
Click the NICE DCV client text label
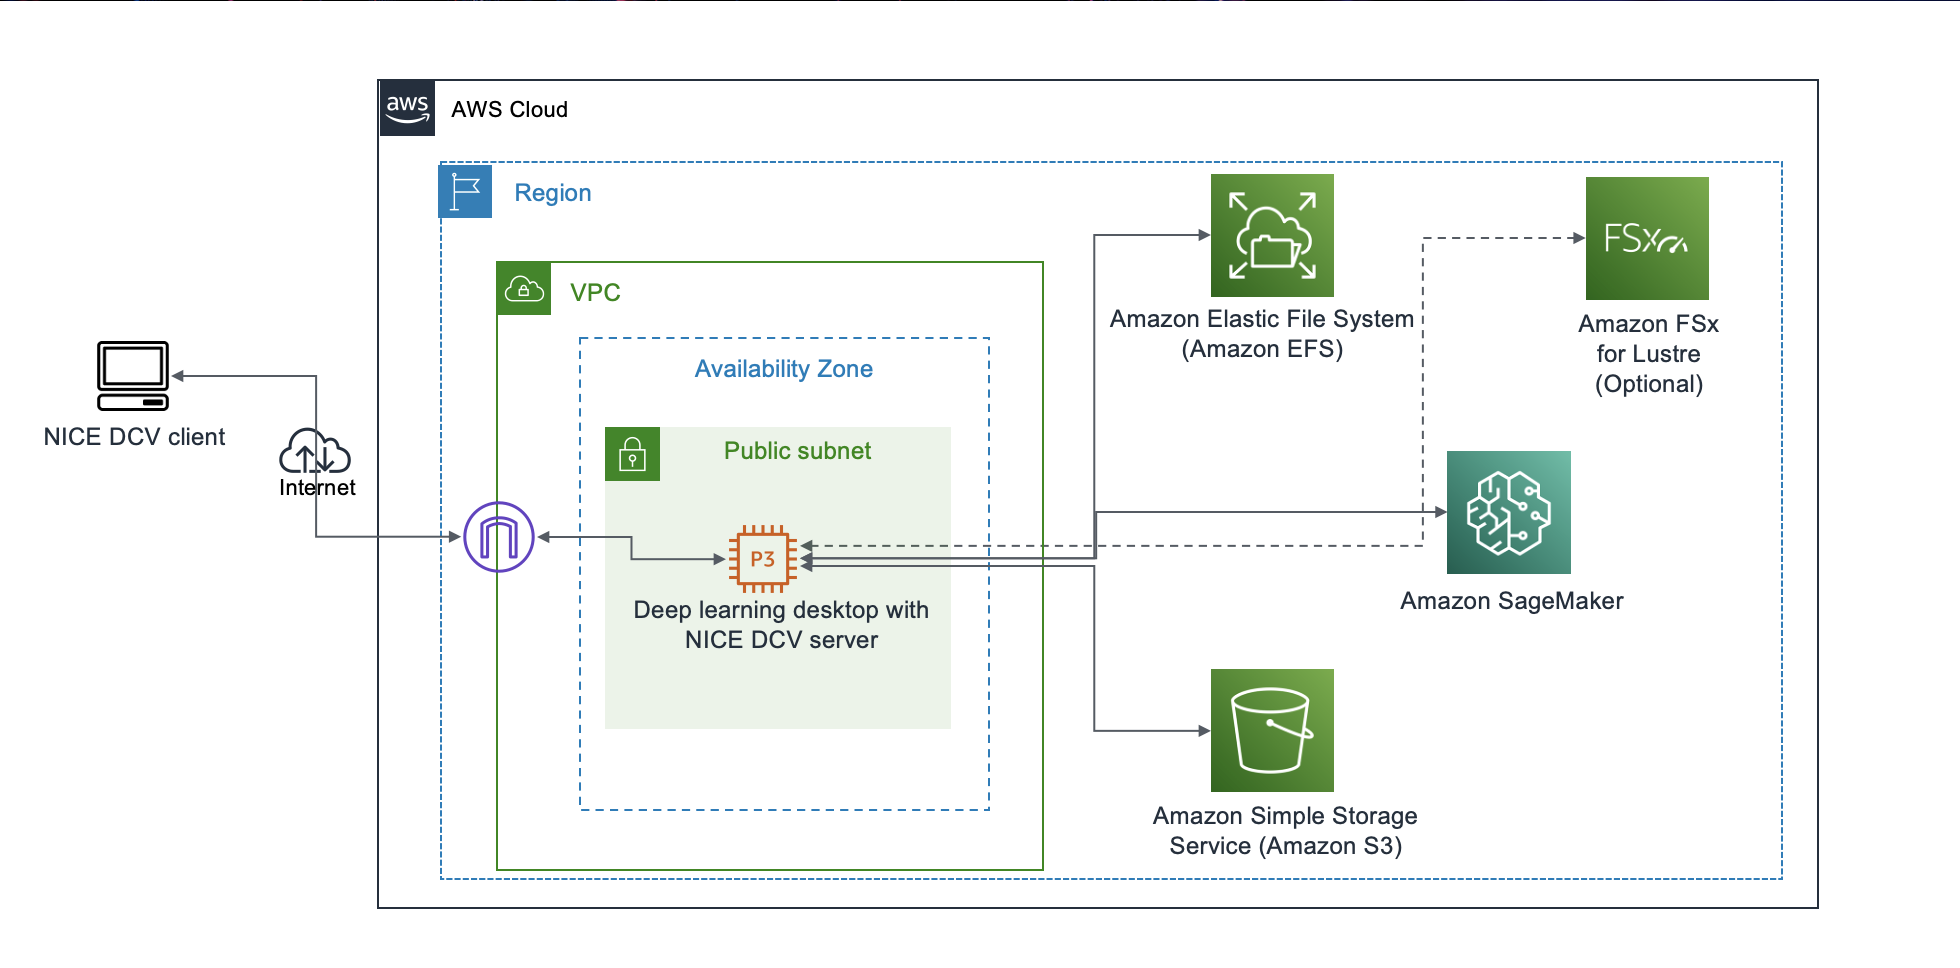pyautogui.click(x=134, y=436)
